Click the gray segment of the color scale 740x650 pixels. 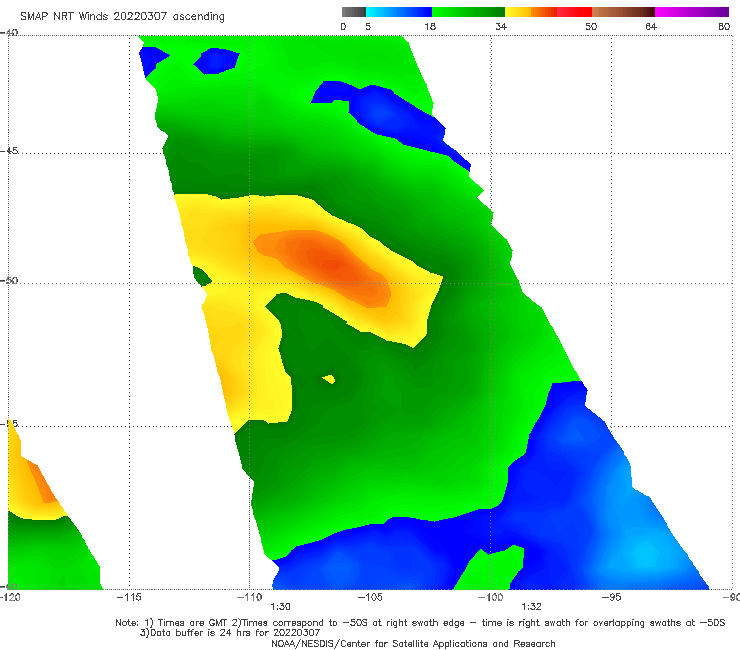(x=354, y=12)
